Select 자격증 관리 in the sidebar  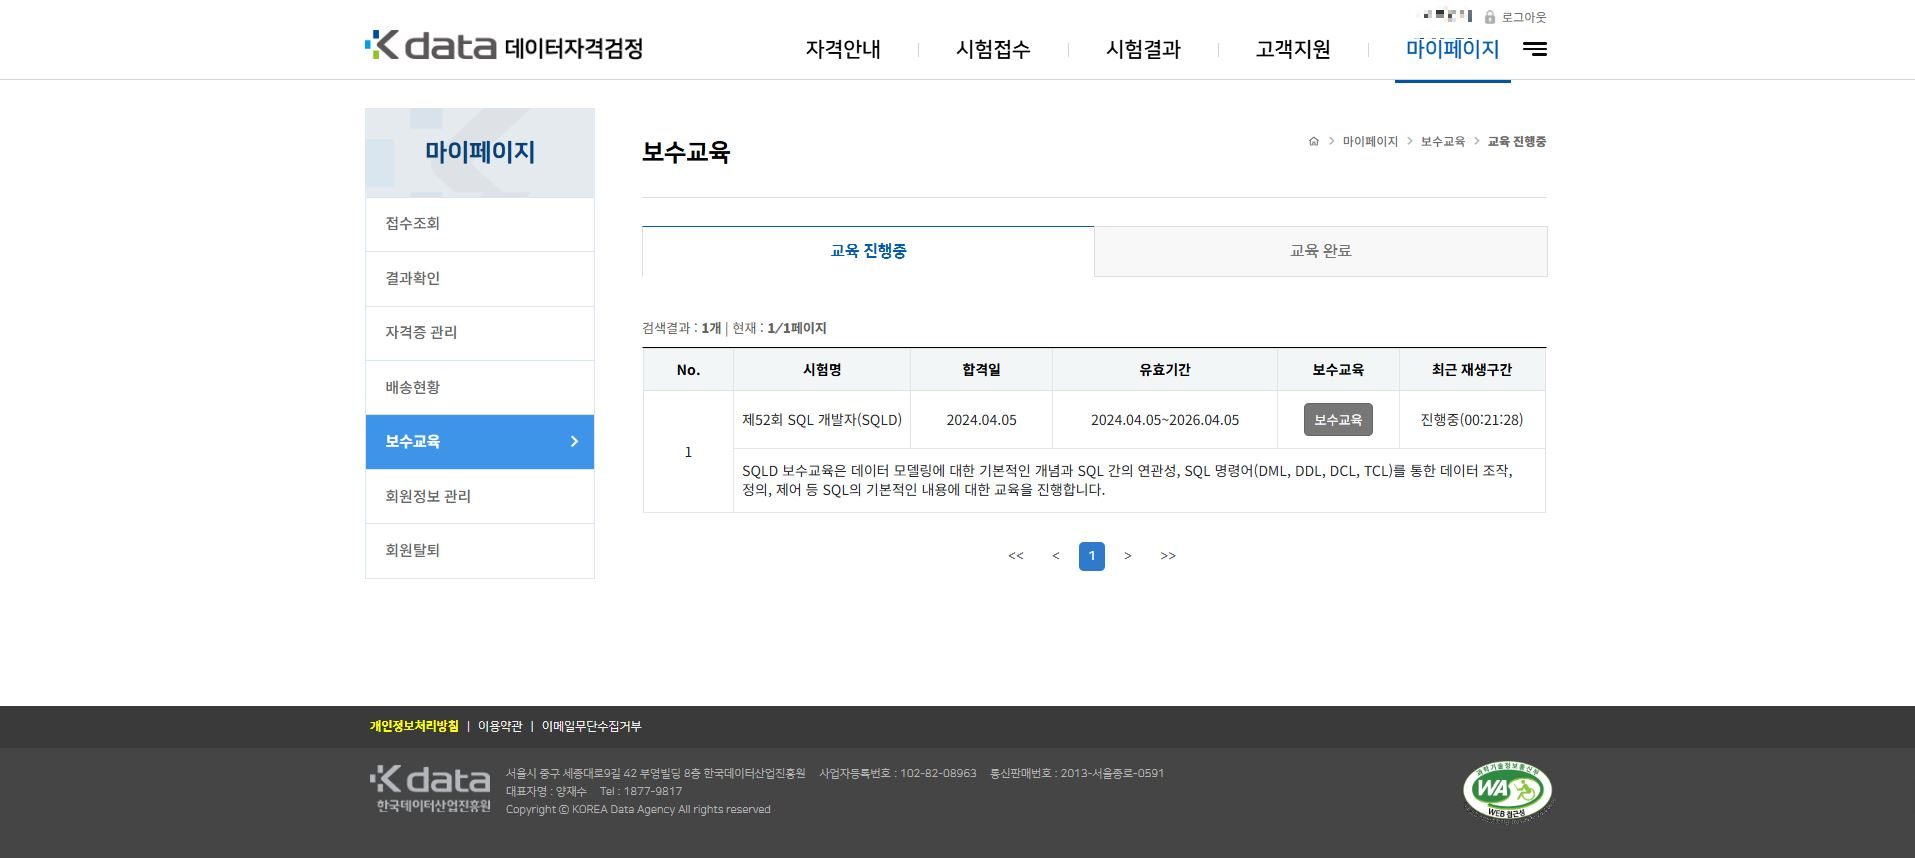480,333
